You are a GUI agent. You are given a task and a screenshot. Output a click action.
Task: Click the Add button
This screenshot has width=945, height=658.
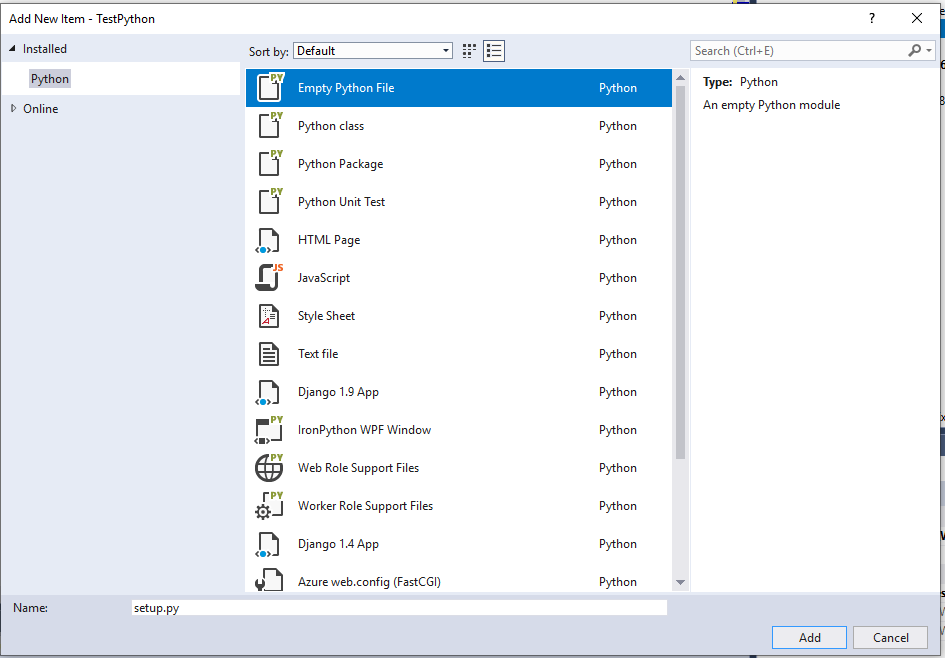click(x=809, y=638)
